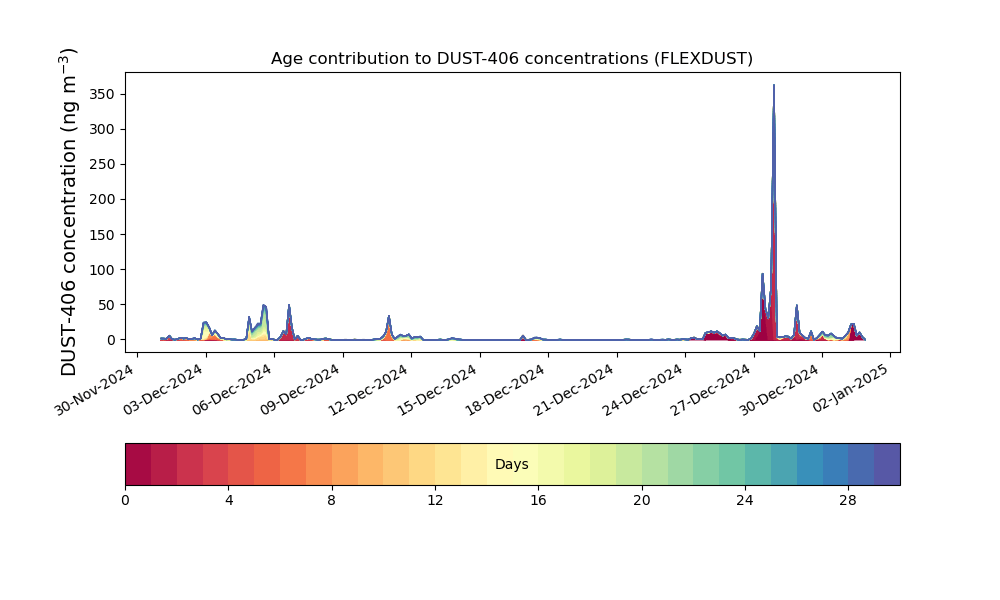Screen dimensions: 1000x600
Task: Select the darkest red colorbar segment above 0
Action: click(138, 464)
